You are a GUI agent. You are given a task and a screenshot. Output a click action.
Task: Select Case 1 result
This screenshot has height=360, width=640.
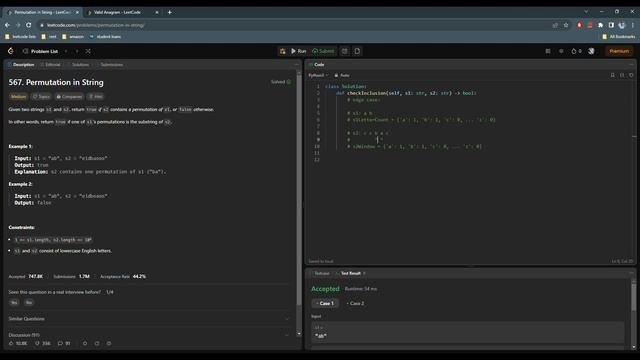[x=325, y=303]
